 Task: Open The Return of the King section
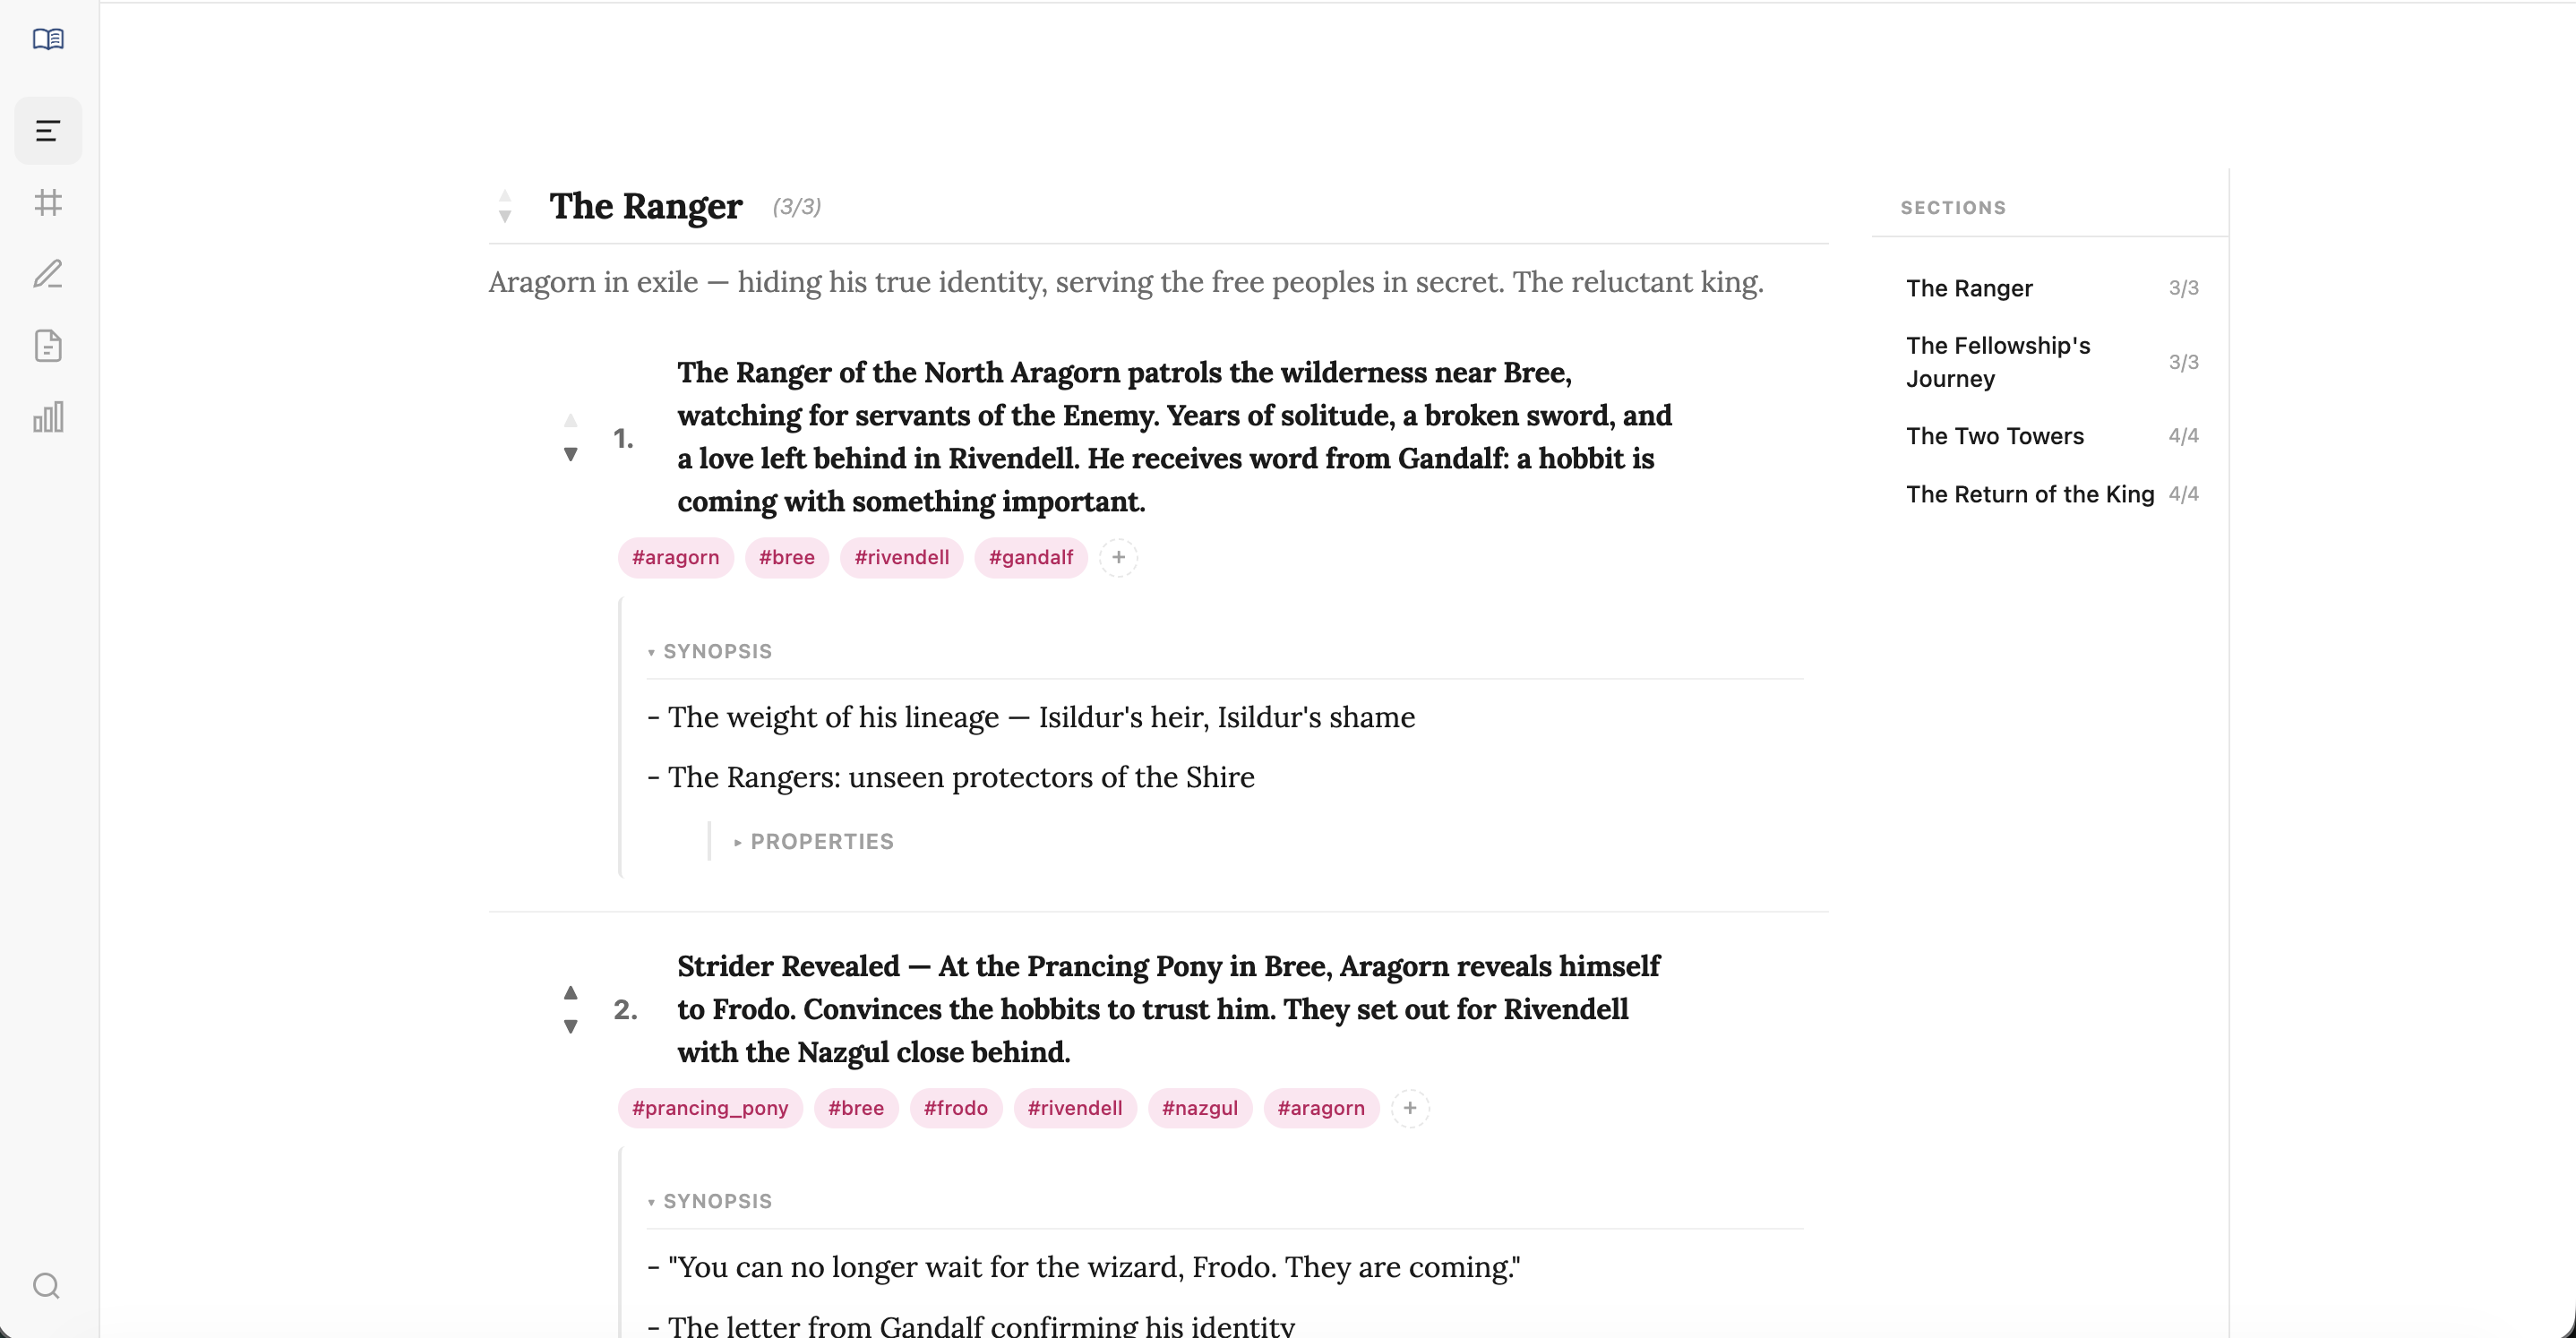[x=2029, y=494]
